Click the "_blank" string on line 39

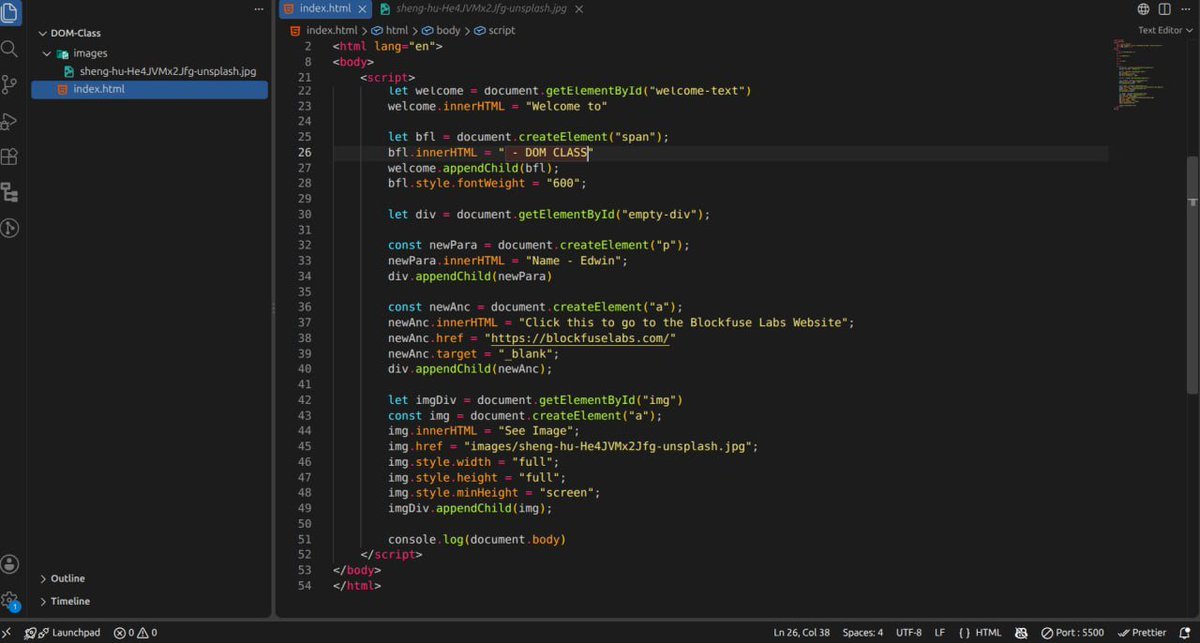tap(524, 353)
